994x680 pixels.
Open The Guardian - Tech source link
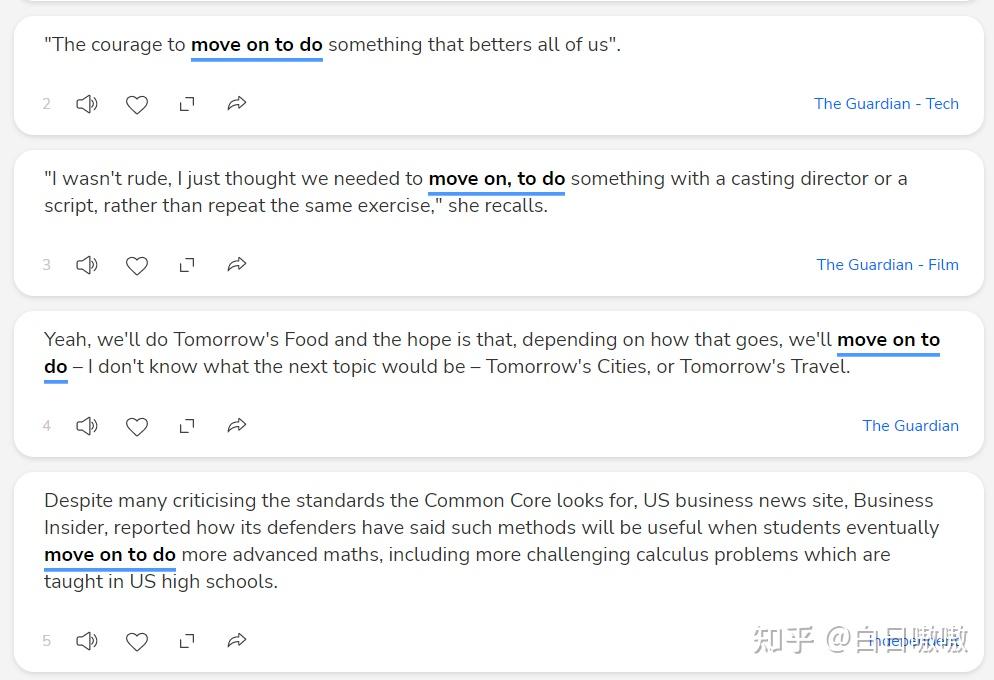coord(886,103)
